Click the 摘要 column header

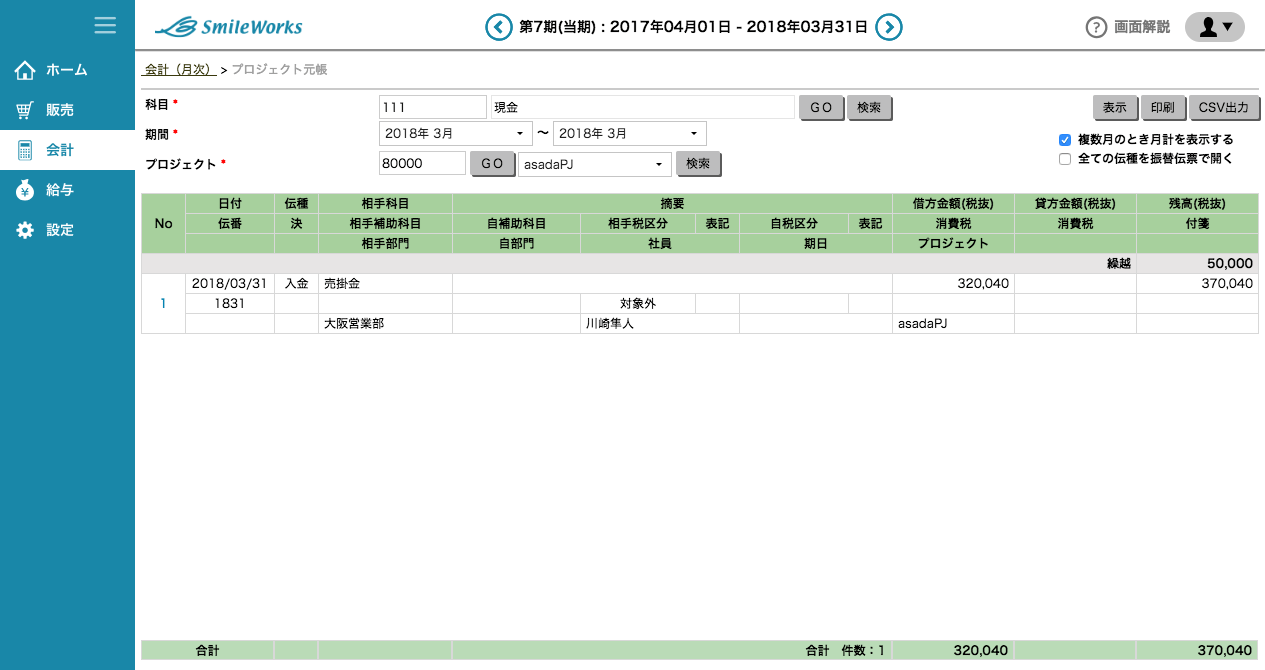point(672,203)
